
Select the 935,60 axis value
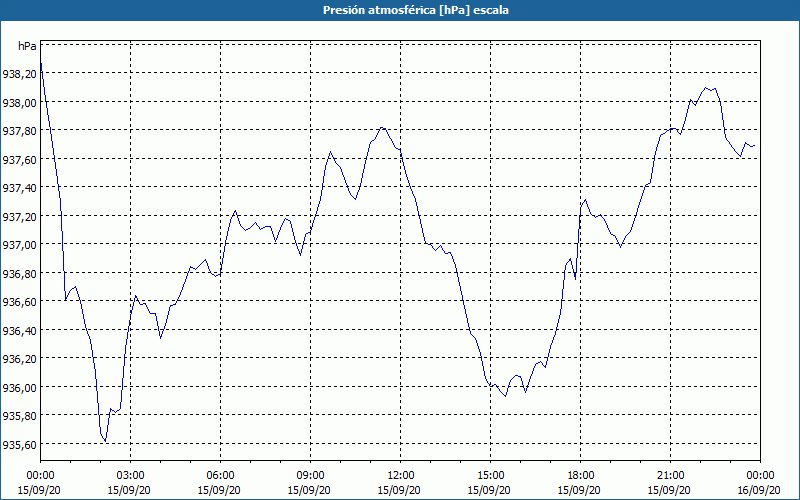coord(19,445)
